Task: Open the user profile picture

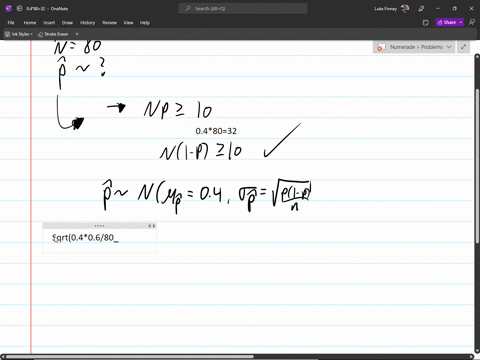Action: (x=405, y=9)
